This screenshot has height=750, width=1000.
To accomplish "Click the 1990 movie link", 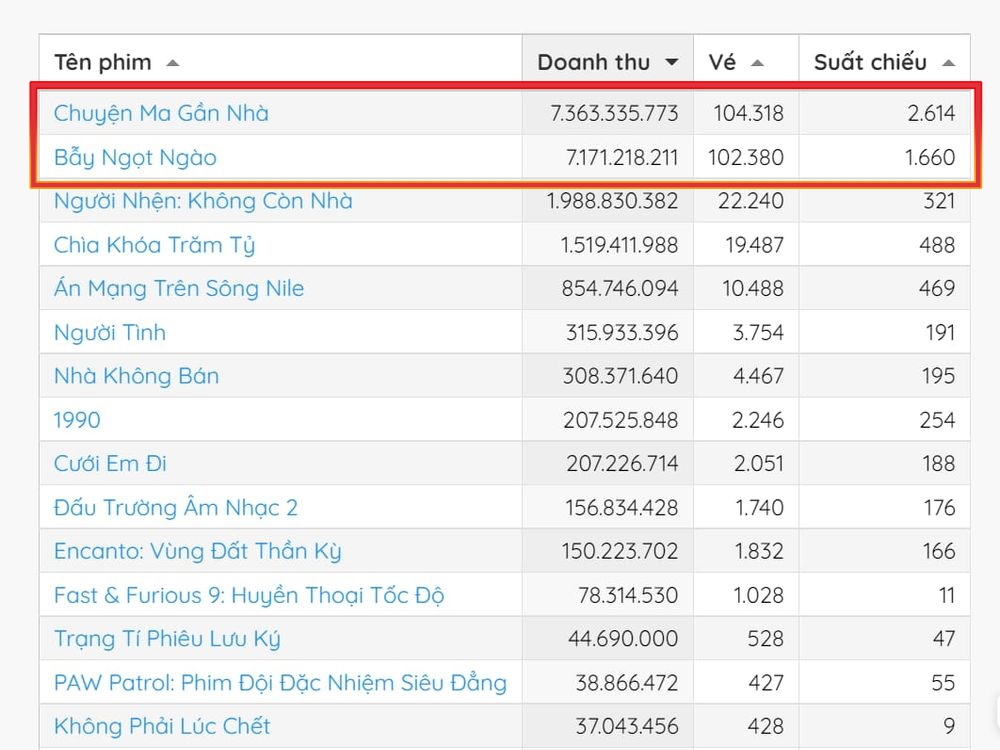I will tap(77, 420).
